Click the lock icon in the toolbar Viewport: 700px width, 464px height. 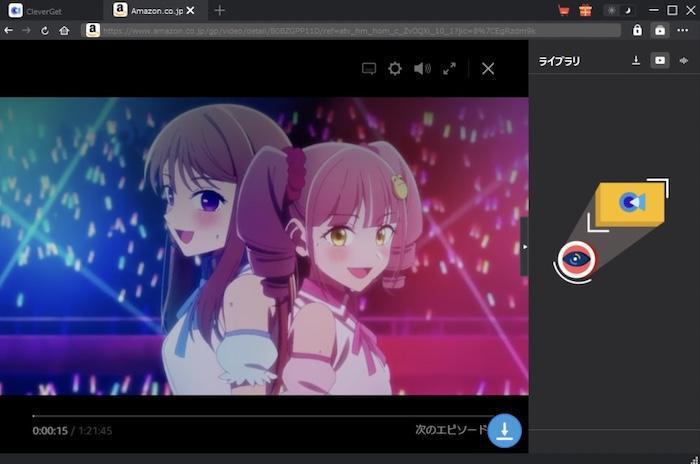click(x=637, y=30)
